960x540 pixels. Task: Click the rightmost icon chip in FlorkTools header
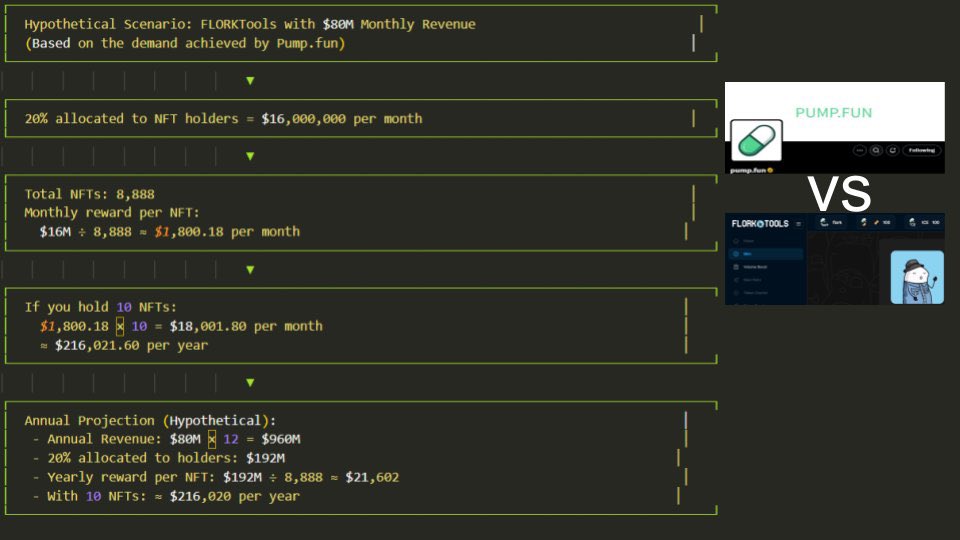point(924,222)
